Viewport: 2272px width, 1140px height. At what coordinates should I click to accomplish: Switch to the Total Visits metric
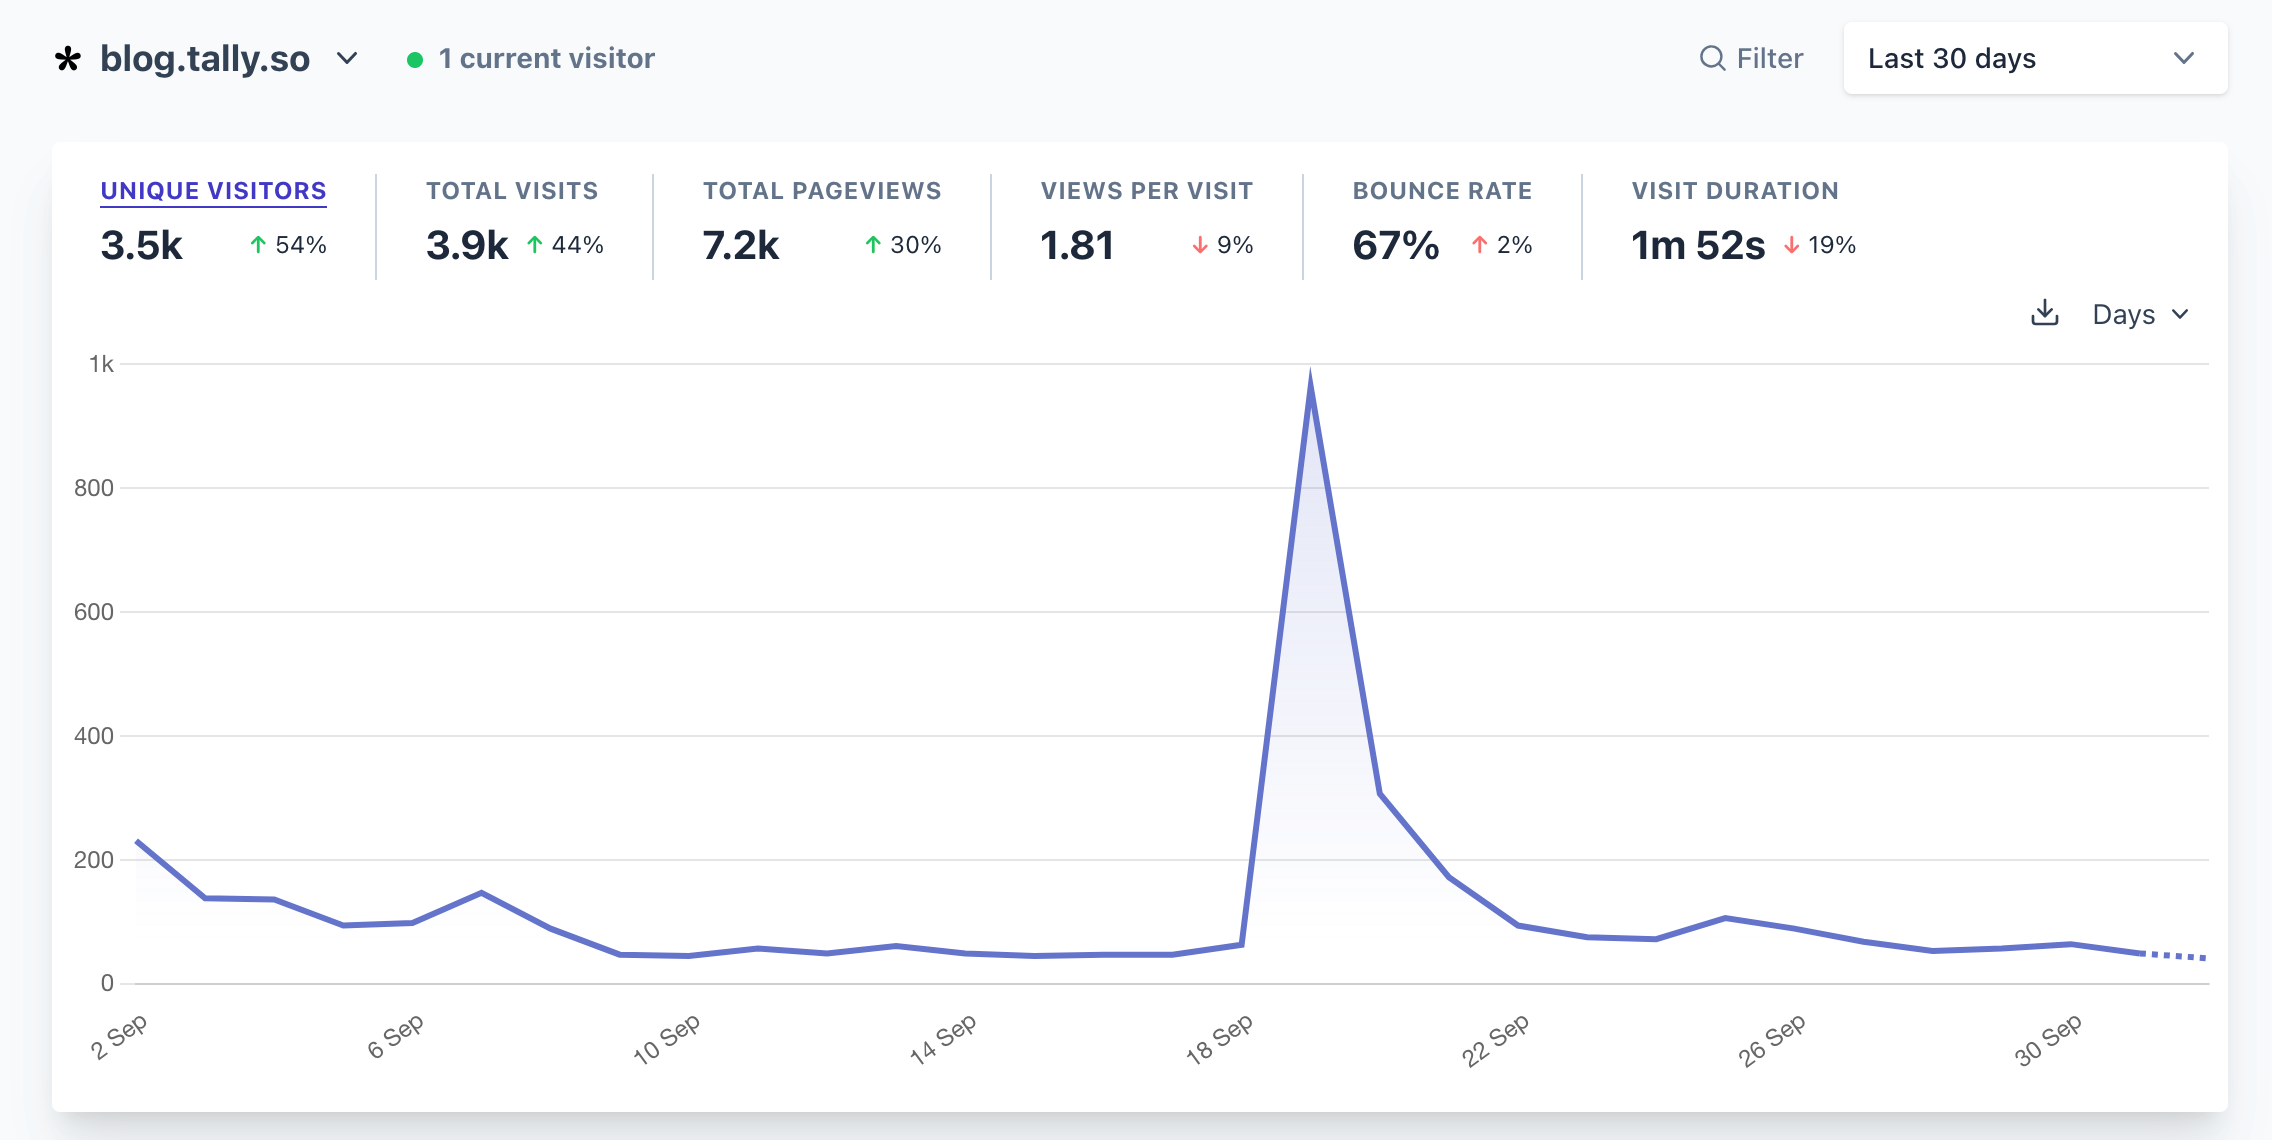pyautogui.click(x=512, y=191)
